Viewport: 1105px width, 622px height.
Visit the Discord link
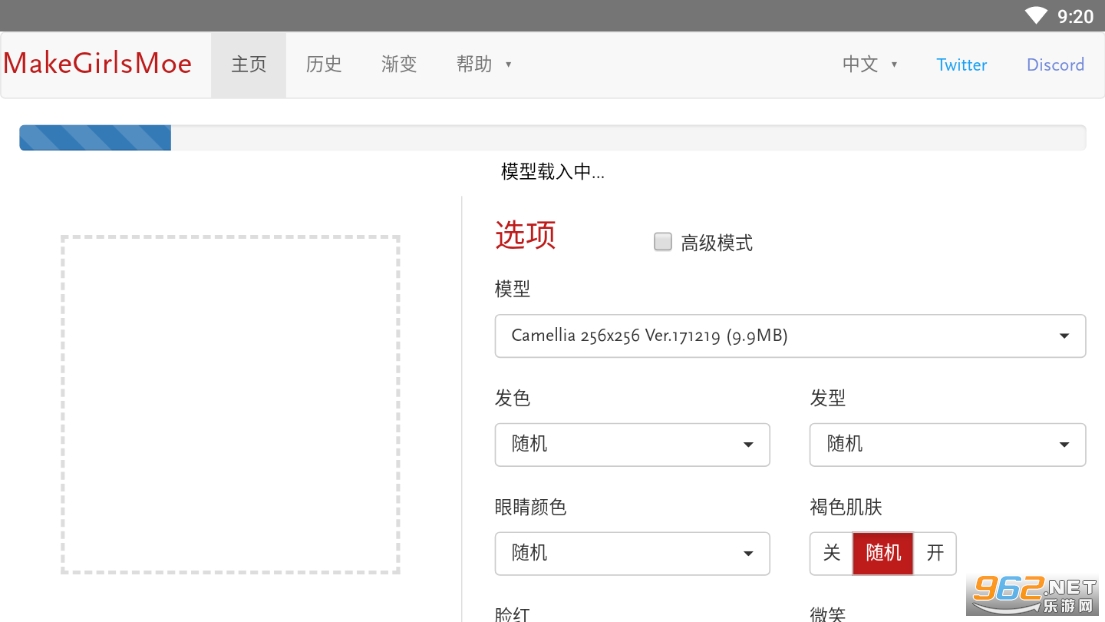click(x=1055, y=65)
